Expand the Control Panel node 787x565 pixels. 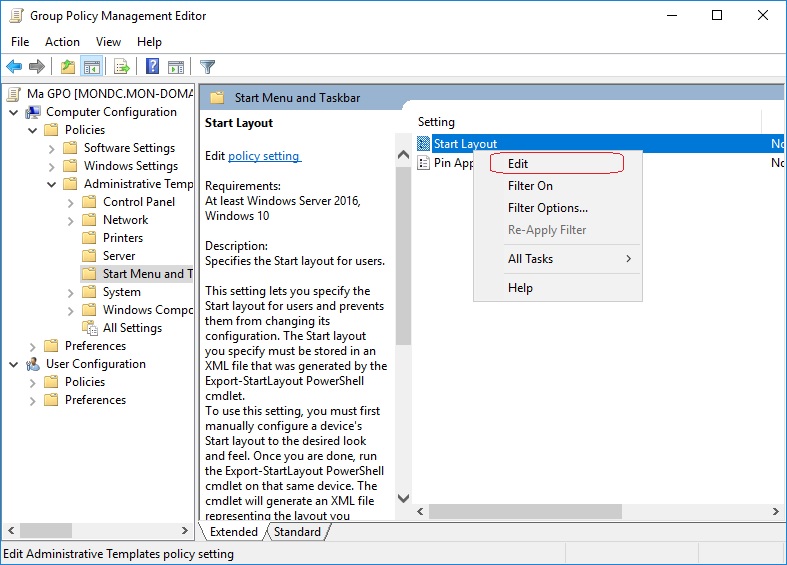[x=71, y=203]
